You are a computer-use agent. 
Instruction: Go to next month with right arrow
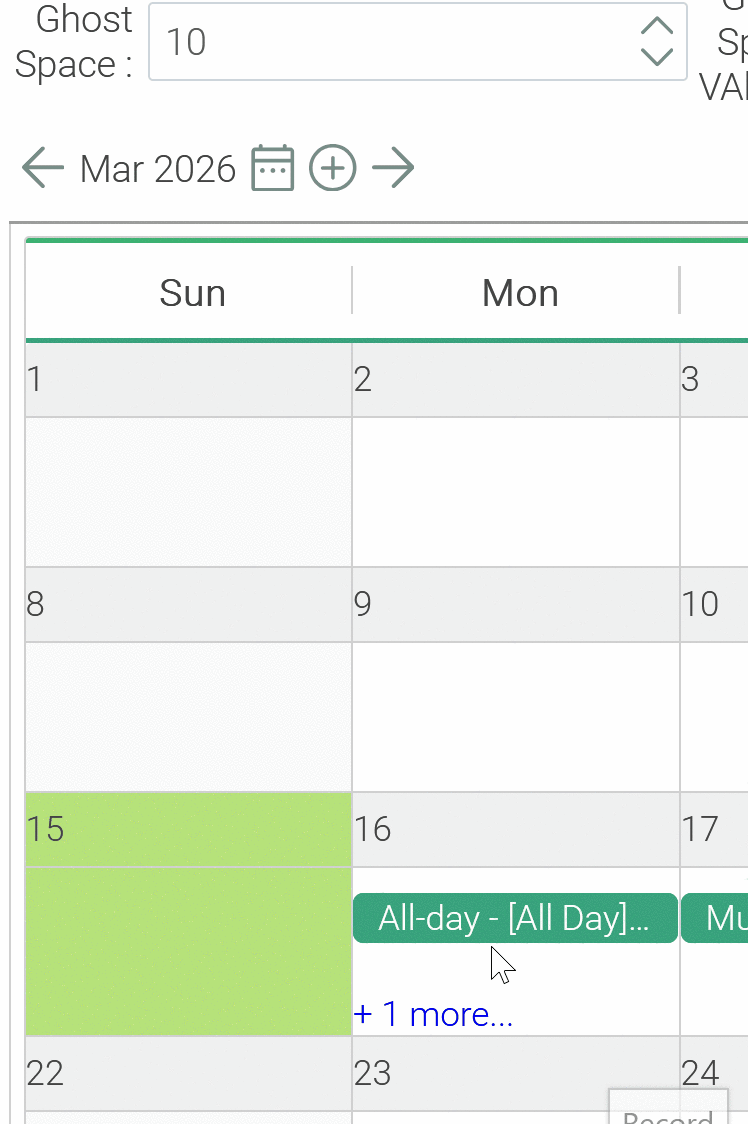(393, 168)
